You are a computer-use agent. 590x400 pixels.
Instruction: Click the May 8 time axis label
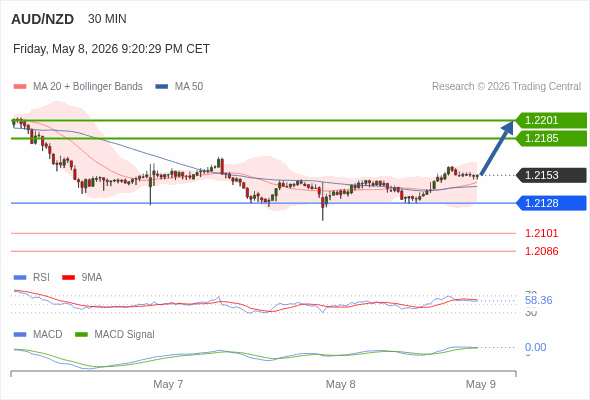tap(341, 384)
